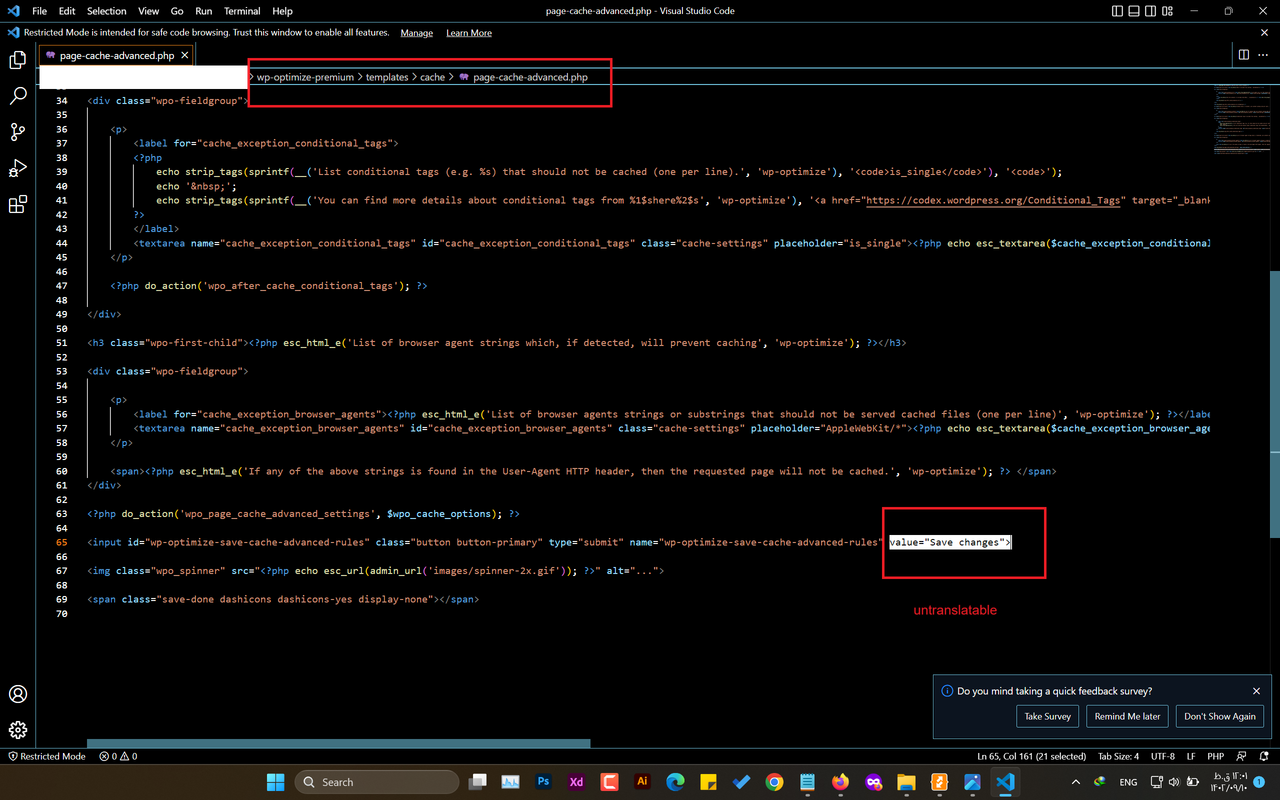Split the editor to the right
Image resolution: width=1280 pixels, height=800 pixels.
pos(1244,55)
